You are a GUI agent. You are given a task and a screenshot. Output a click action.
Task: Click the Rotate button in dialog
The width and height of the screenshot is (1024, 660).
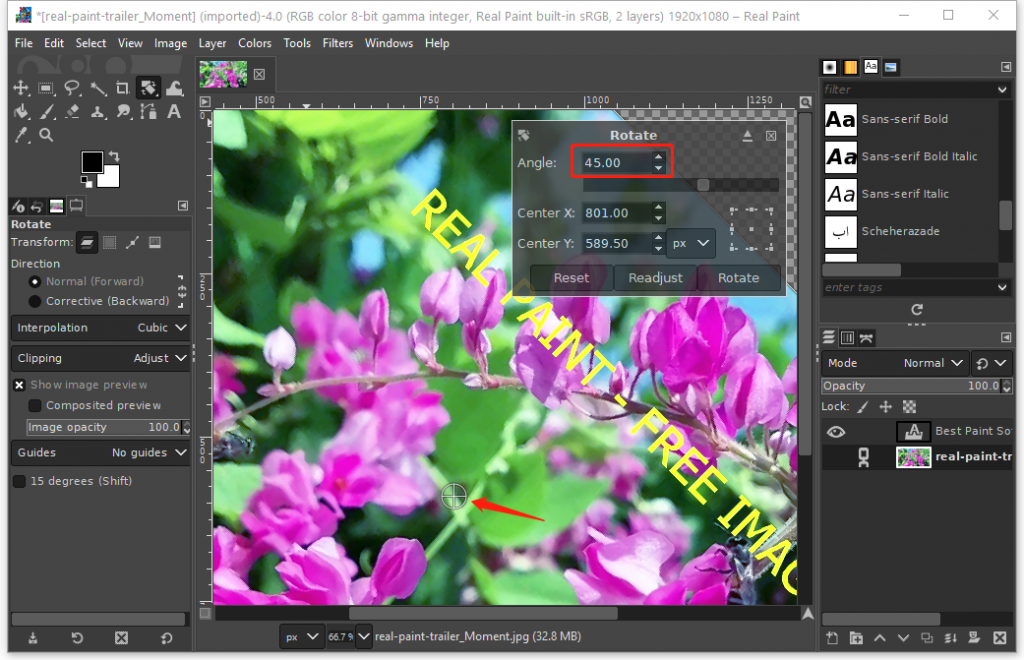[738, 278]
